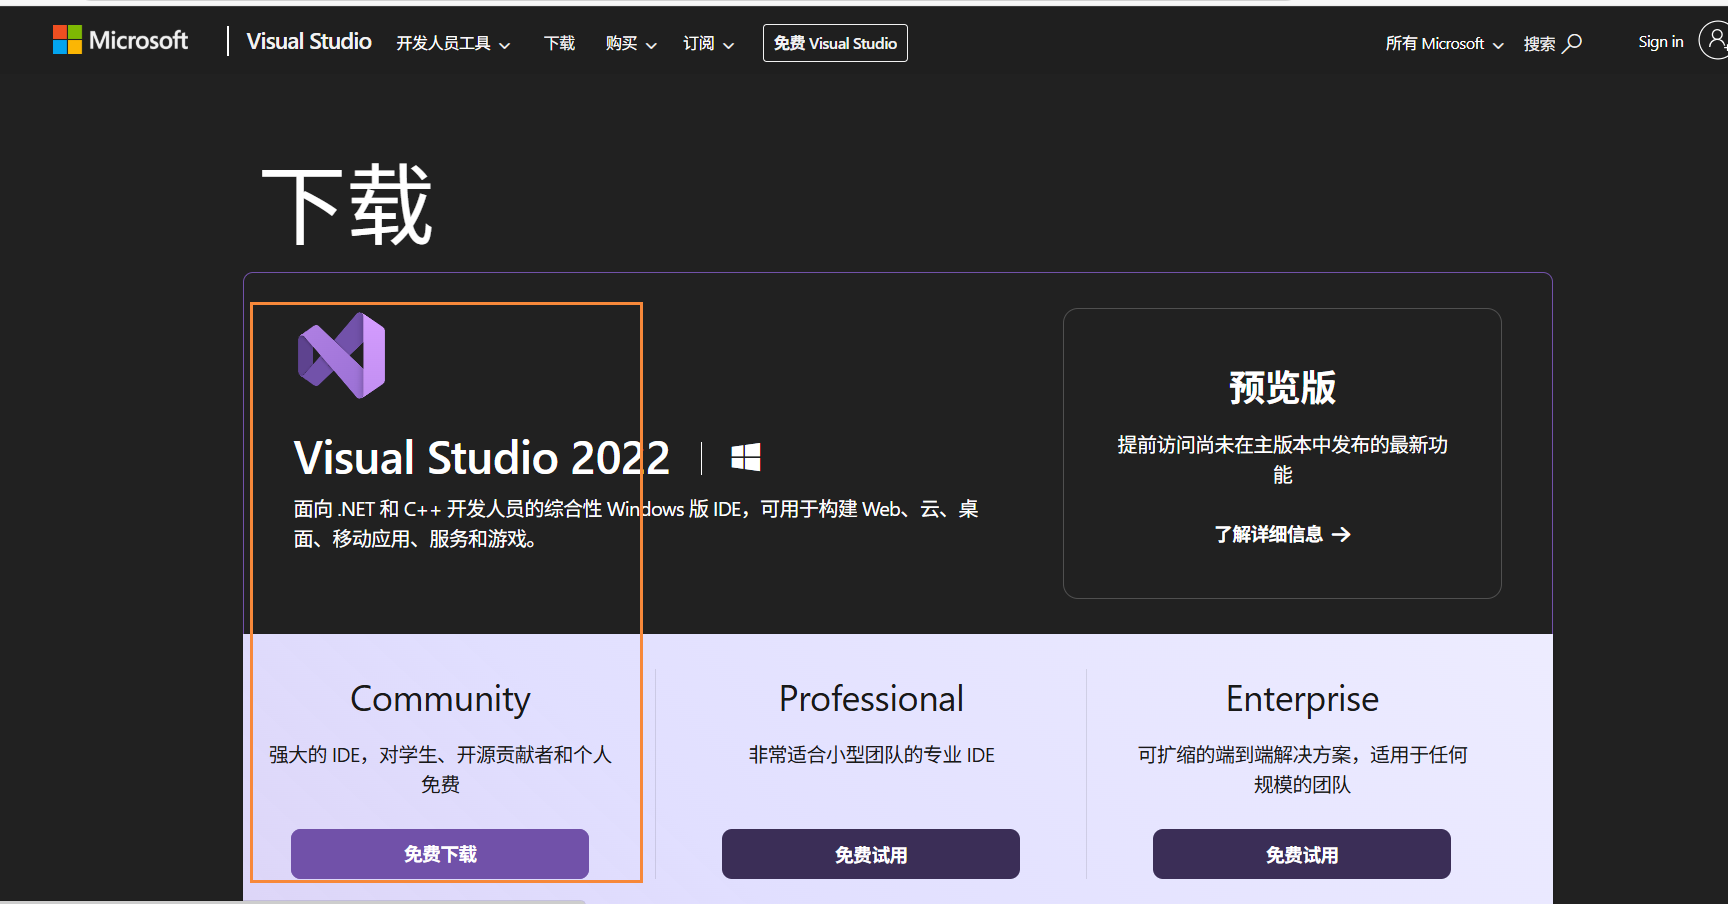The width and height of the screenshot is (1728, 904).
Task: Expand the 订阅 dropdown menu
Action: click(708, 43)
